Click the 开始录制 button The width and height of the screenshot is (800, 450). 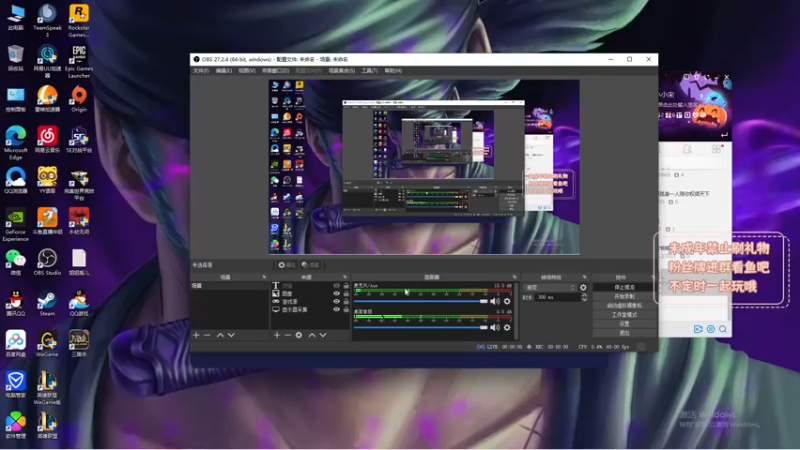coord(624,296)
